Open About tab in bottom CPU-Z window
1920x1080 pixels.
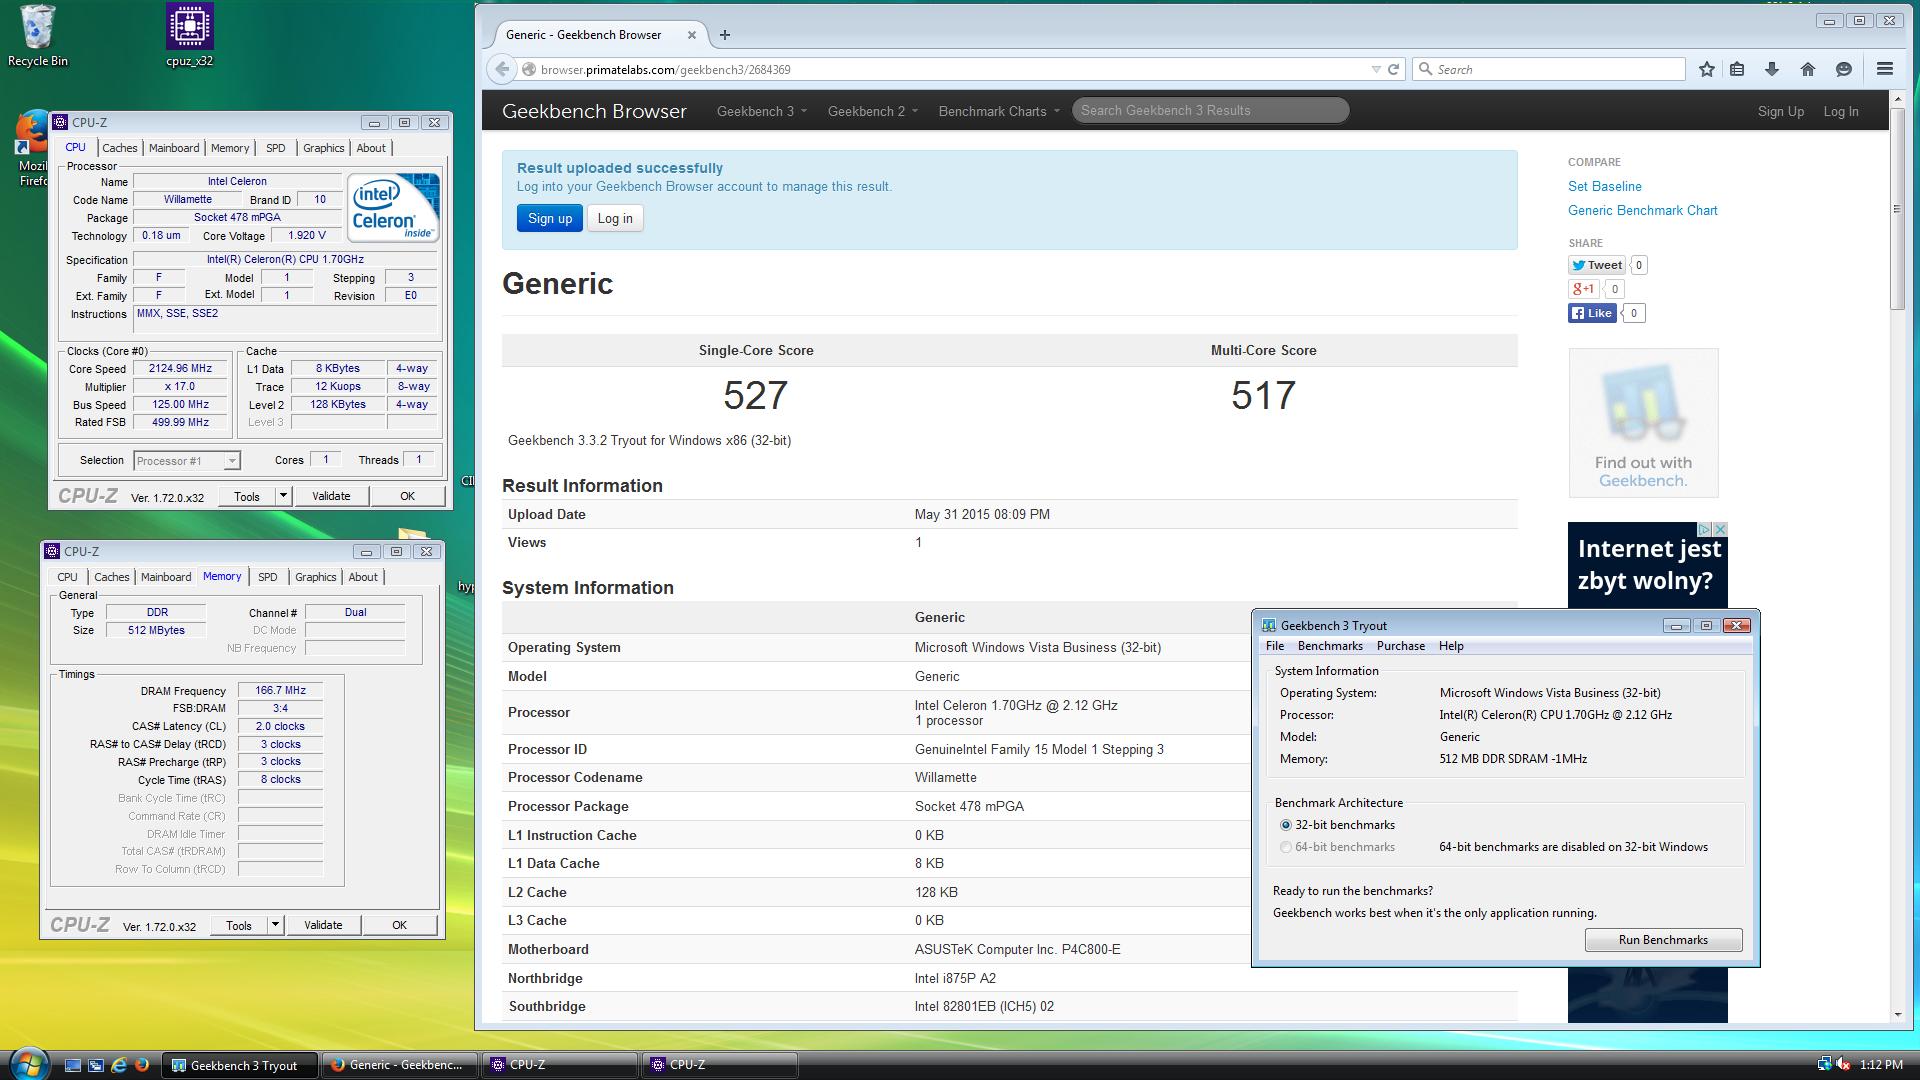point(363,577)
